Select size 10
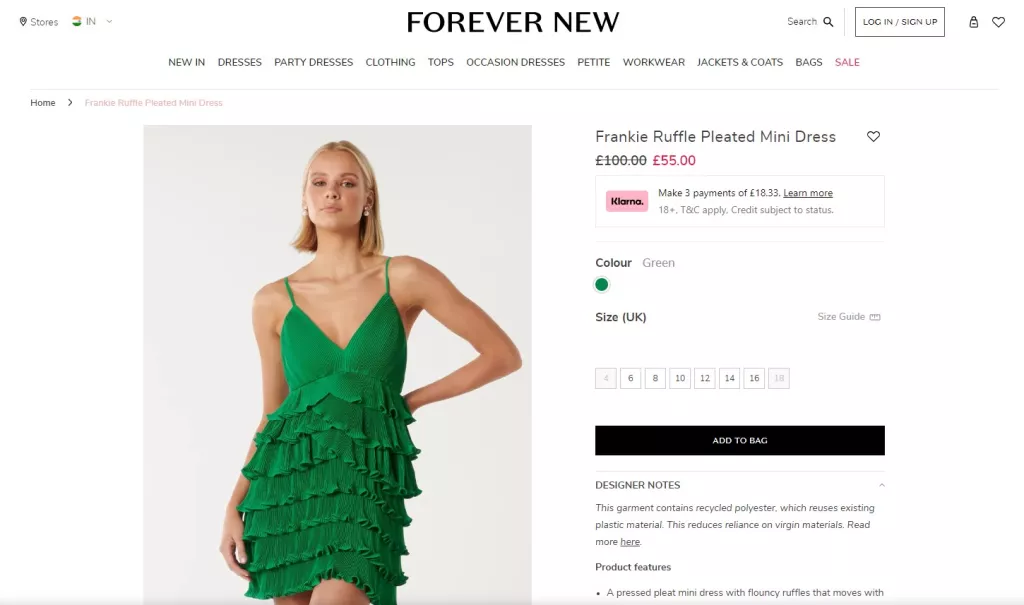 coord(680,378)
